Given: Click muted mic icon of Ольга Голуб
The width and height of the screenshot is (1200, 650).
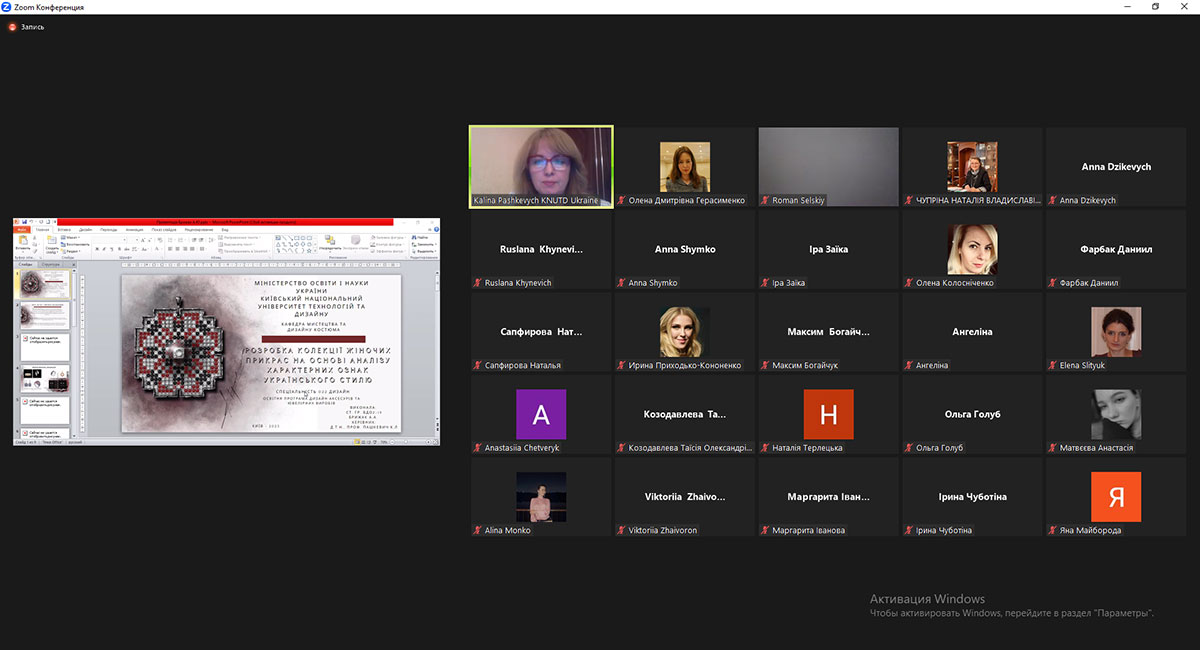Looking at the screenshot, I should (909, 448).
